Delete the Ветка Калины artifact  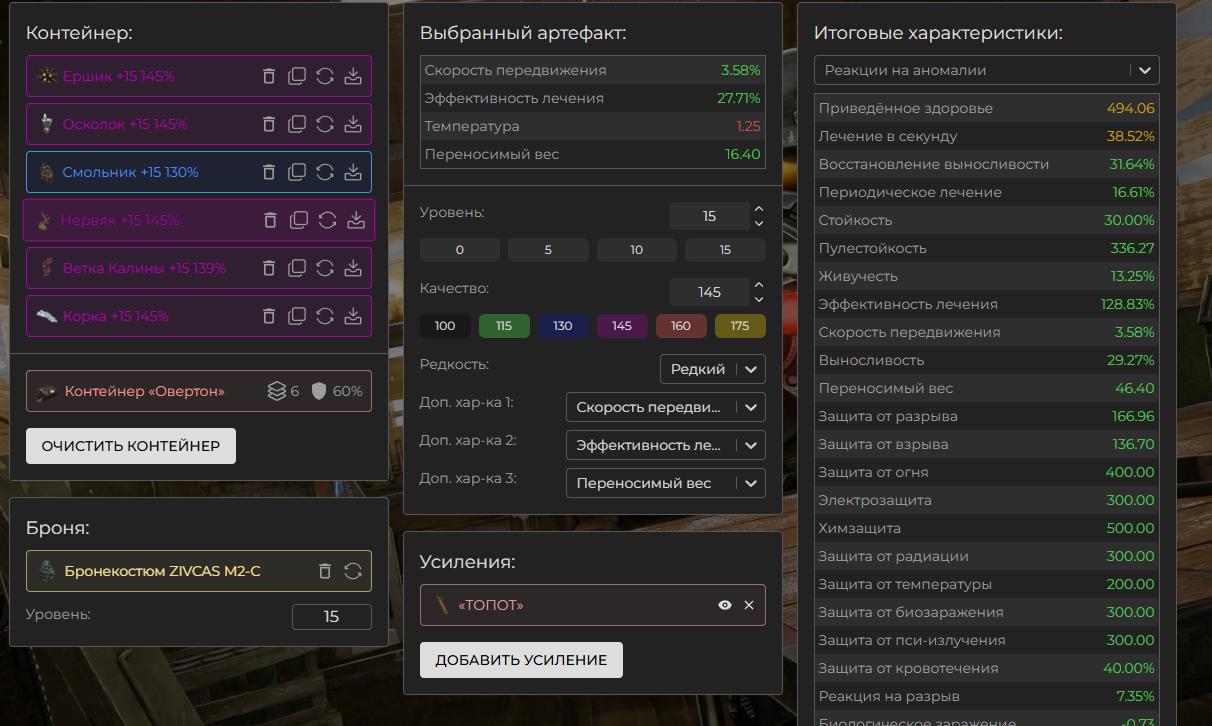tap(269, 268)
